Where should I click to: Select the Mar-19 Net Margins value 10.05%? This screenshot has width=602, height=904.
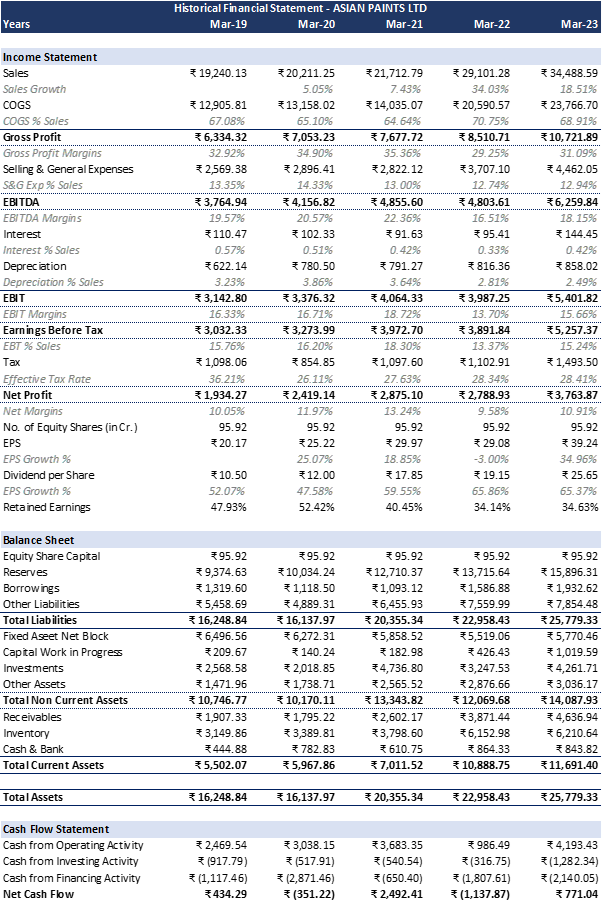[227, 411]
